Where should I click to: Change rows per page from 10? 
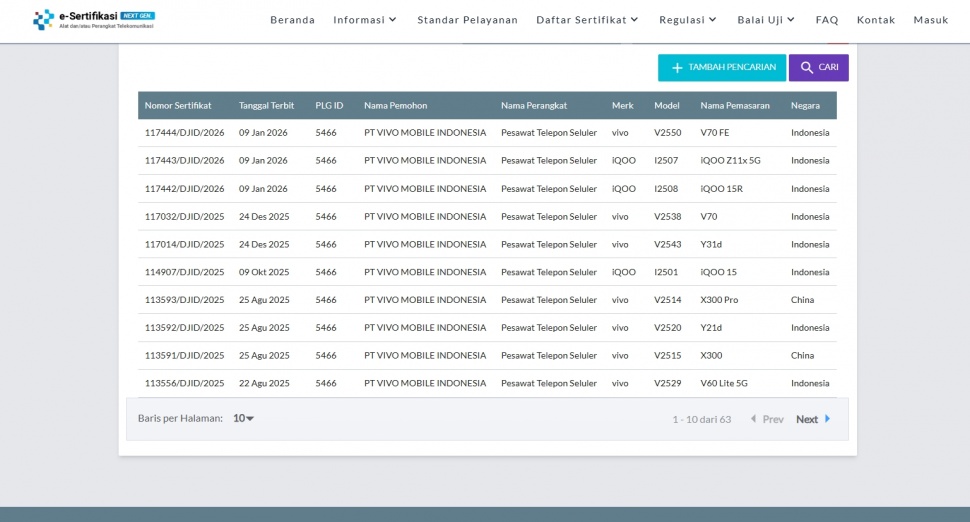(x=243, y=418)
